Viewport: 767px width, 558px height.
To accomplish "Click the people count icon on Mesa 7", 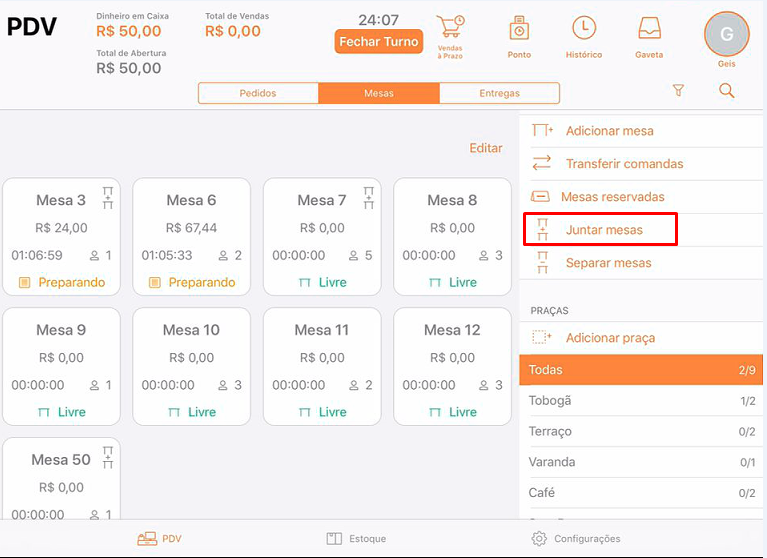I will (x=354, y=255).
